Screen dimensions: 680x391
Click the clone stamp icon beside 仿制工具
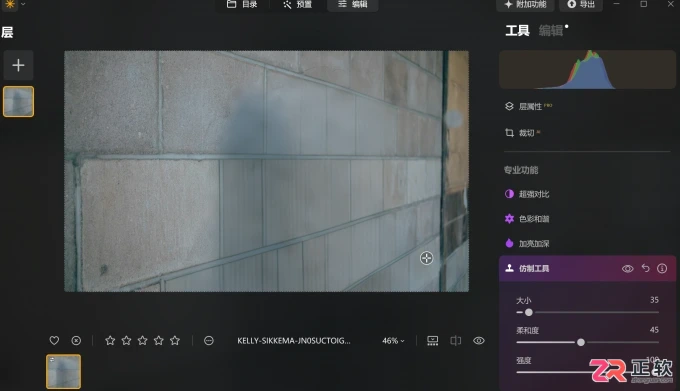pyautogui.click(x=509, y=268)
